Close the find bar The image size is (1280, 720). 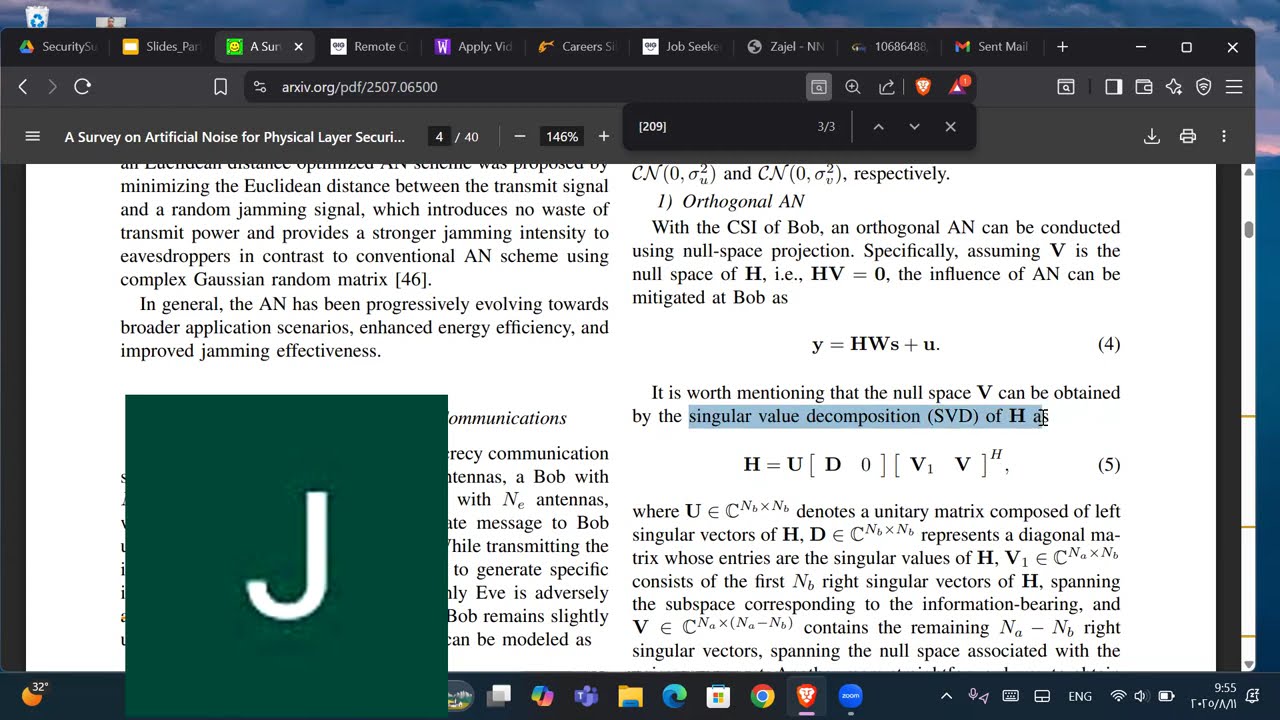click(950, 127)
